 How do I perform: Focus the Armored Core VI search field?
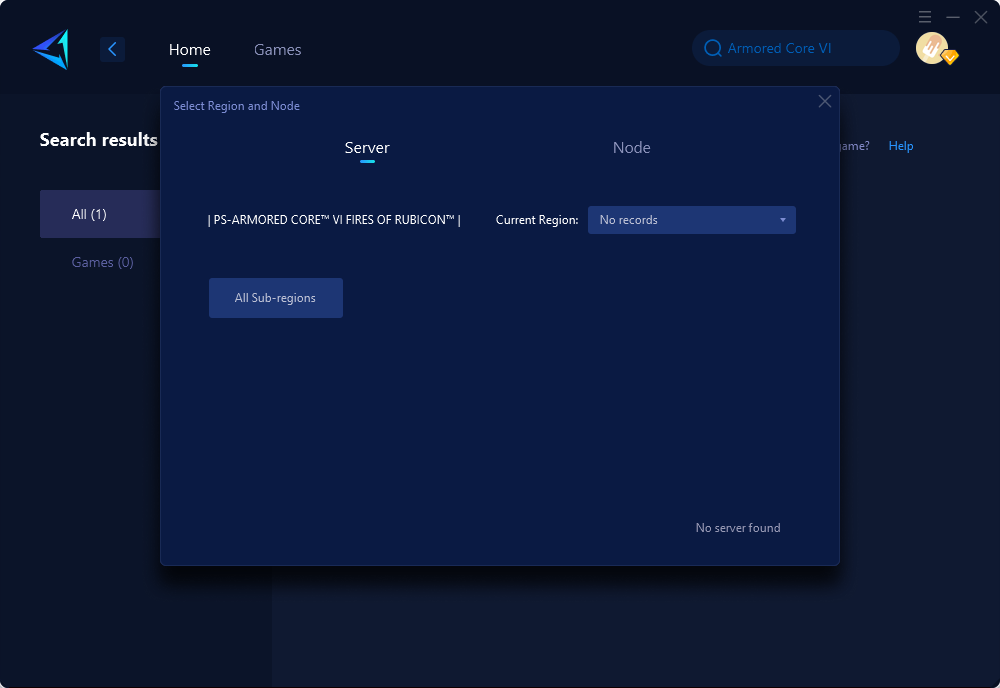(x=795, y=48)
